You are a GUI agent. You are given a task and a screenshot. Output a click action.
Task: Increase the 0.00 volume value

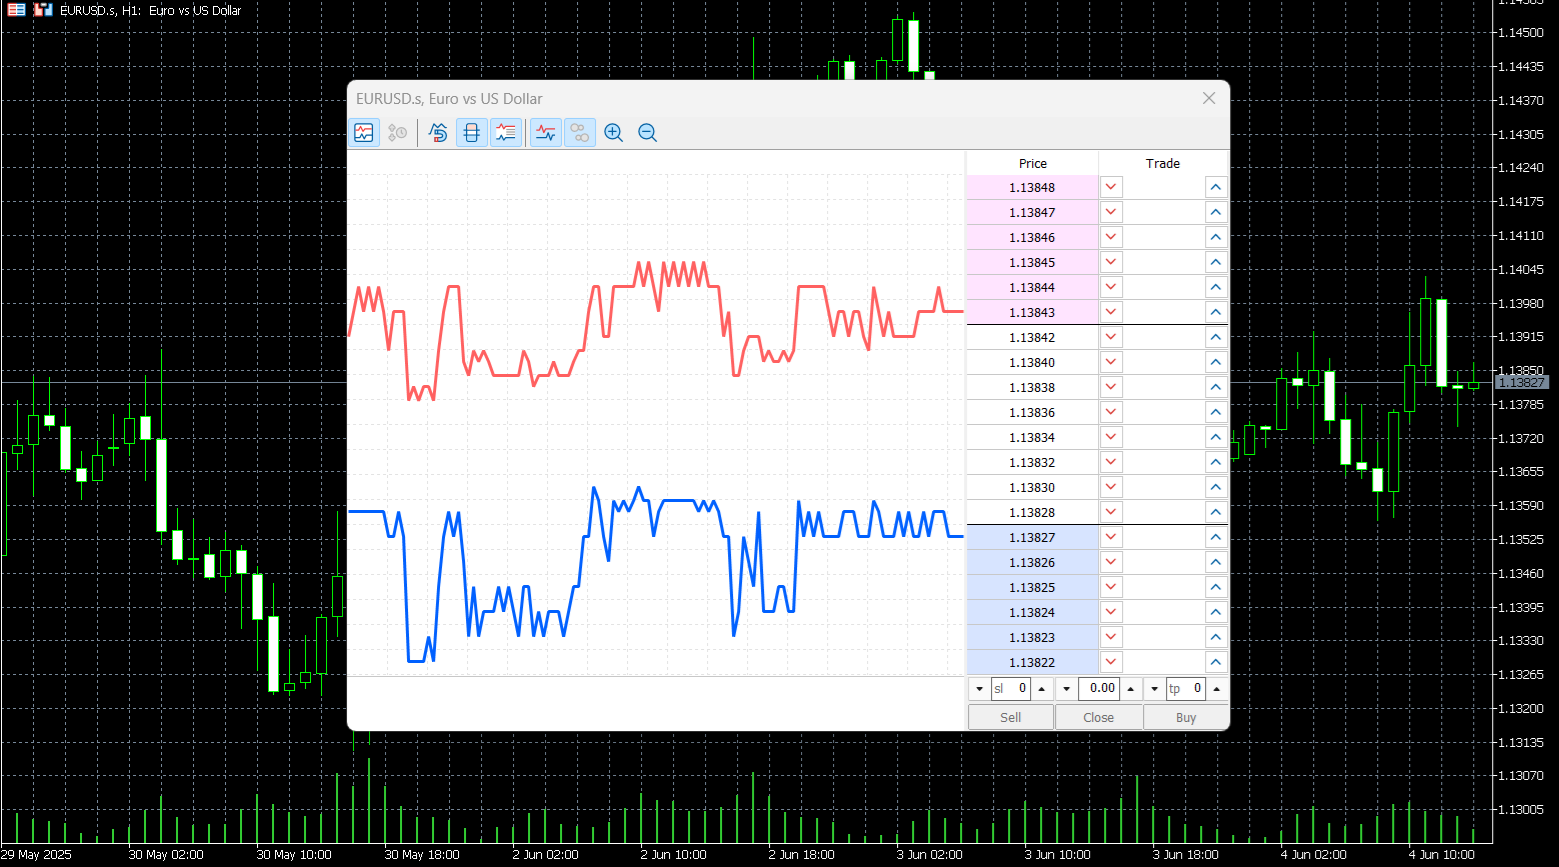pos(1130,688)
